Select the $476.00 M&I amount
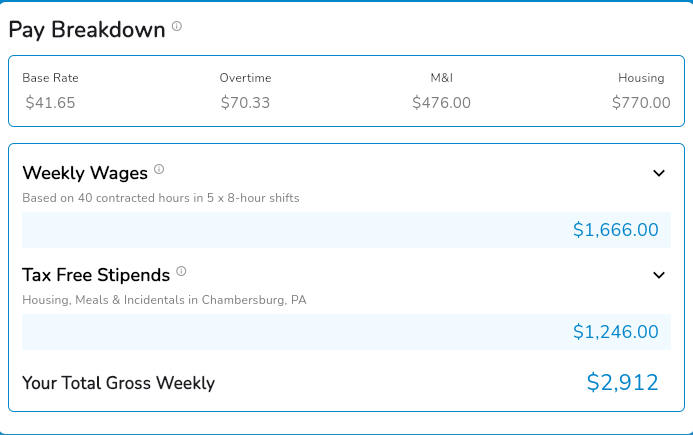The image size is (693, 435). tap(441, 102)
